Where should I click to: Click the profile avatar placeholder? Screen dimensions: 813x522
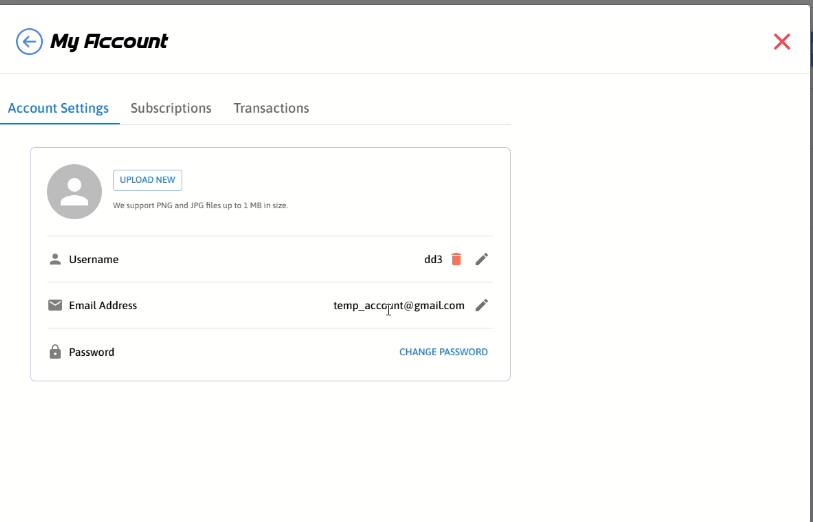tap(74, 191)
